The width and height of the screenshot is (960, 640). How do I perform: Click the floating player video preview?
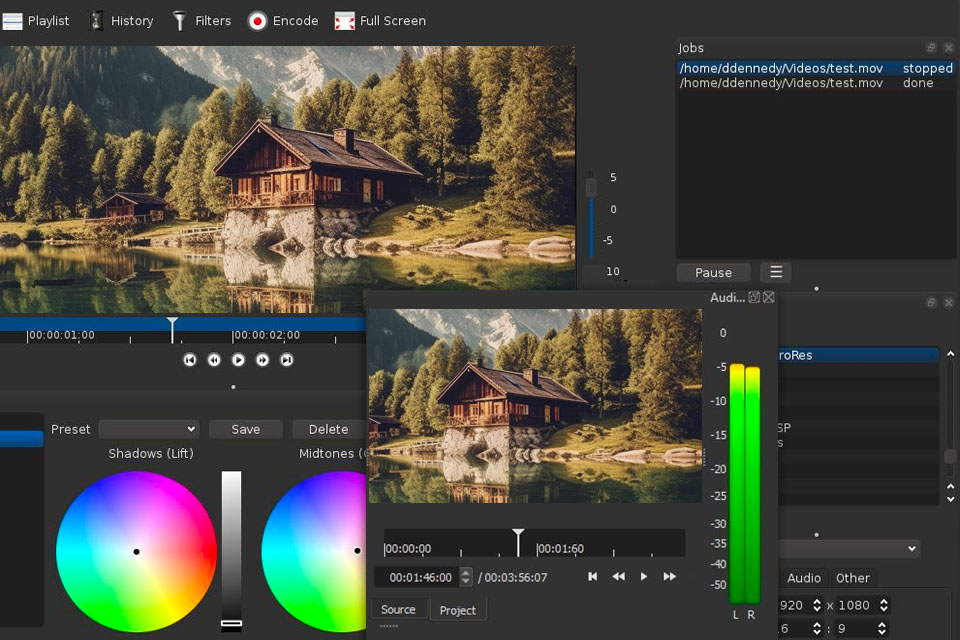click(534, 405)
